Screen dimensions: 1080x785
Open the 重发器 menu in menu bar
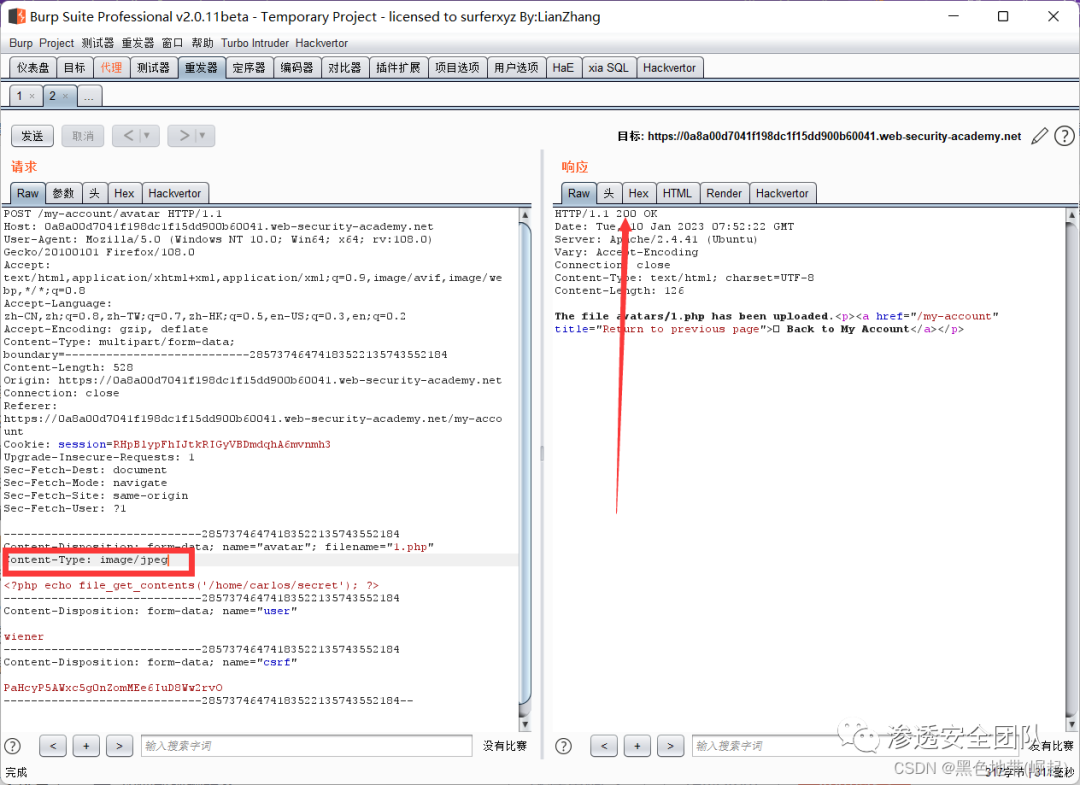pyautogui.click(x=138, y=43)
